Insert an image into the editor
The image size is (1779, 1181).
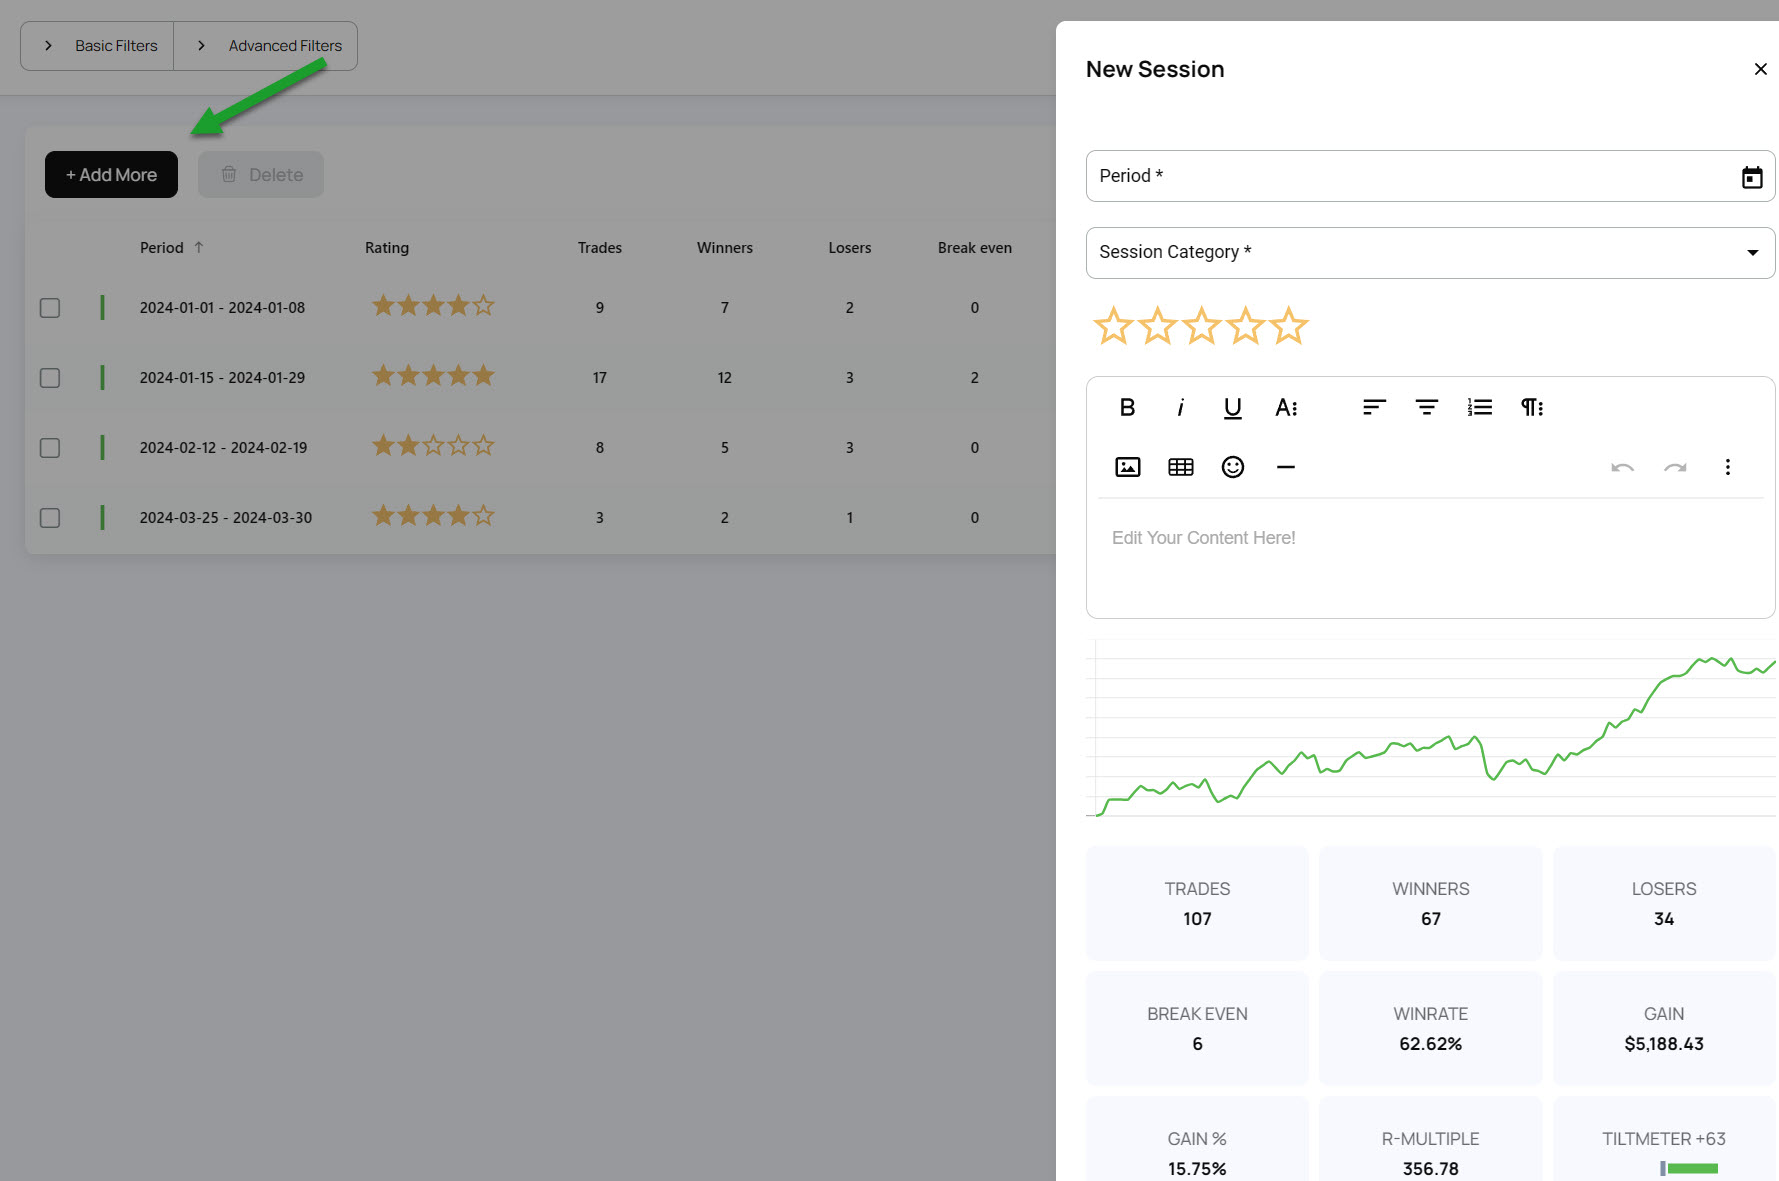[x=1127, y=467]
